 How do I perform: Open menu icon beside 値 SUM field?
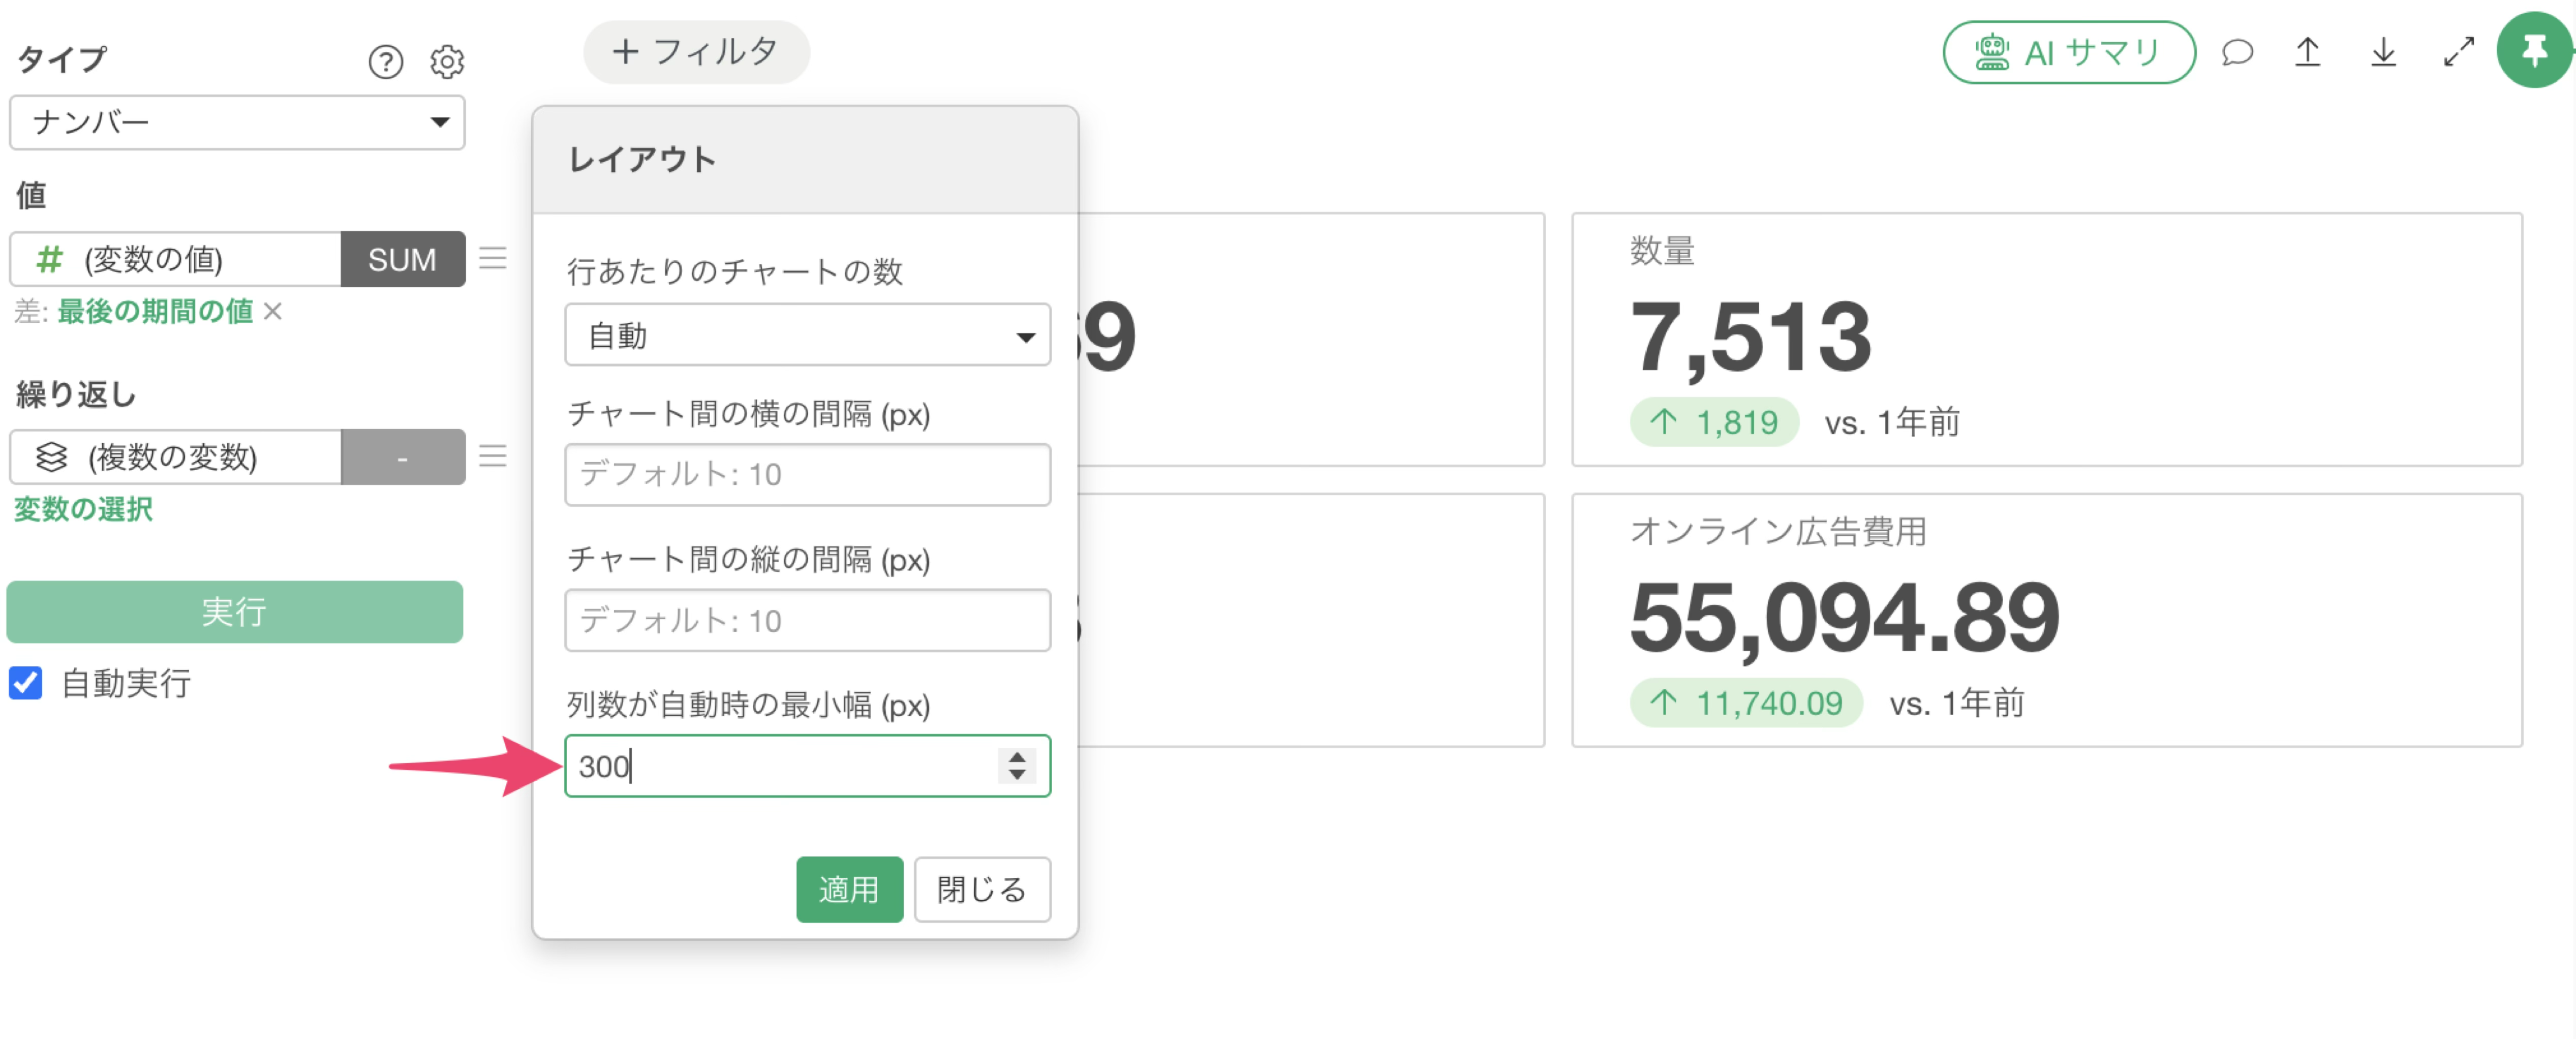point(492,258)
